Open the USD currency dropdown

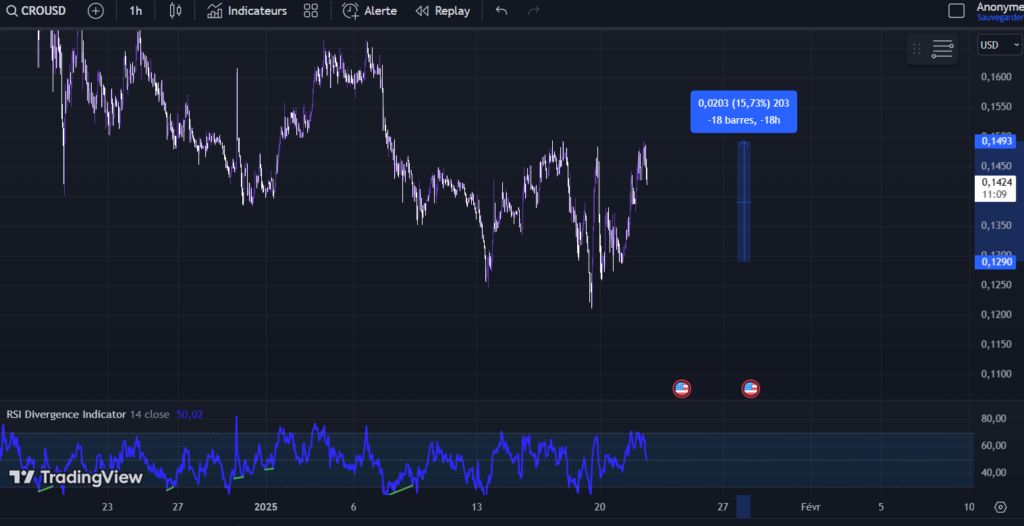tap(993, 45)
